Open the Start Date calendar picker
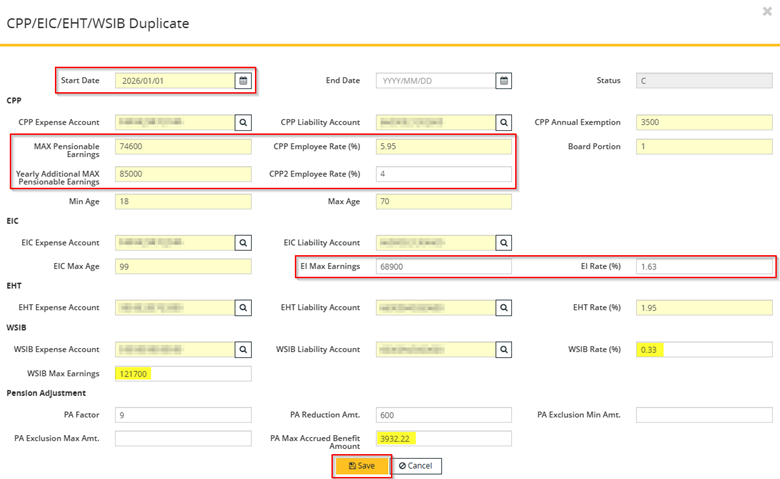This screenshot has height=479, width=780. click(x=243, y=81)
